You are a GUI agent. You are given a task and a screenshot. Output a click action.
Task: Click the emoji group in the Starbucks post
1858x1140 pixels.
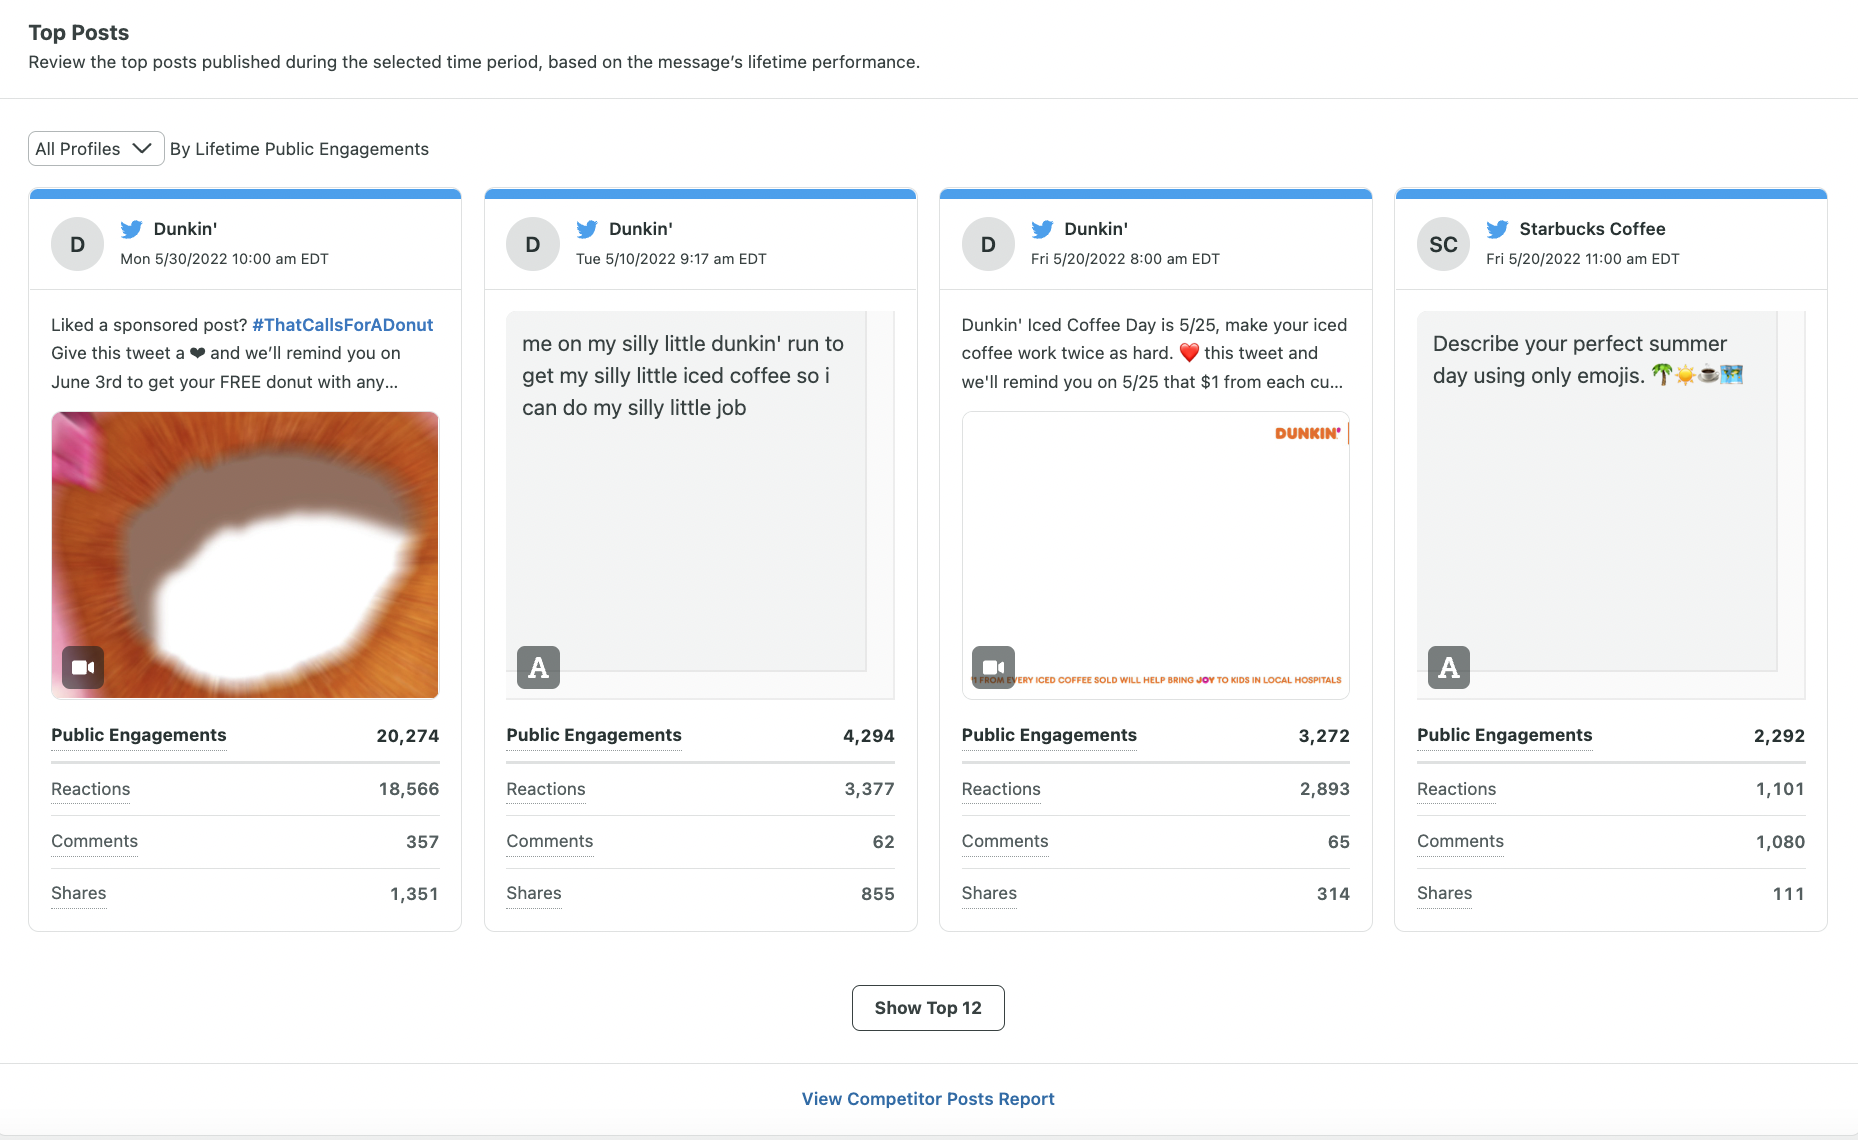pyautogui.click(x=1697, y=375)
